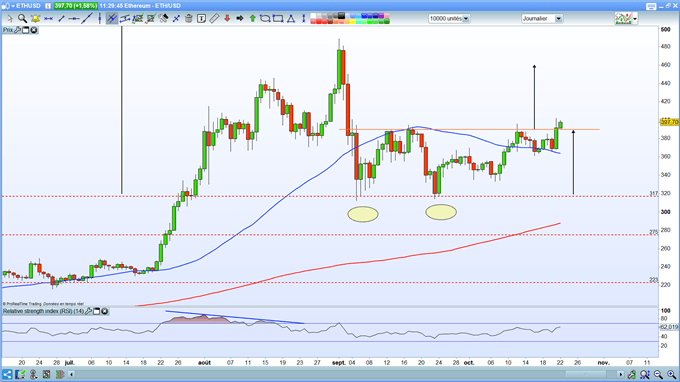This screenshot has height=382, width=680.
Task: Click the chart indicators template icon
Action: [623, 19]
